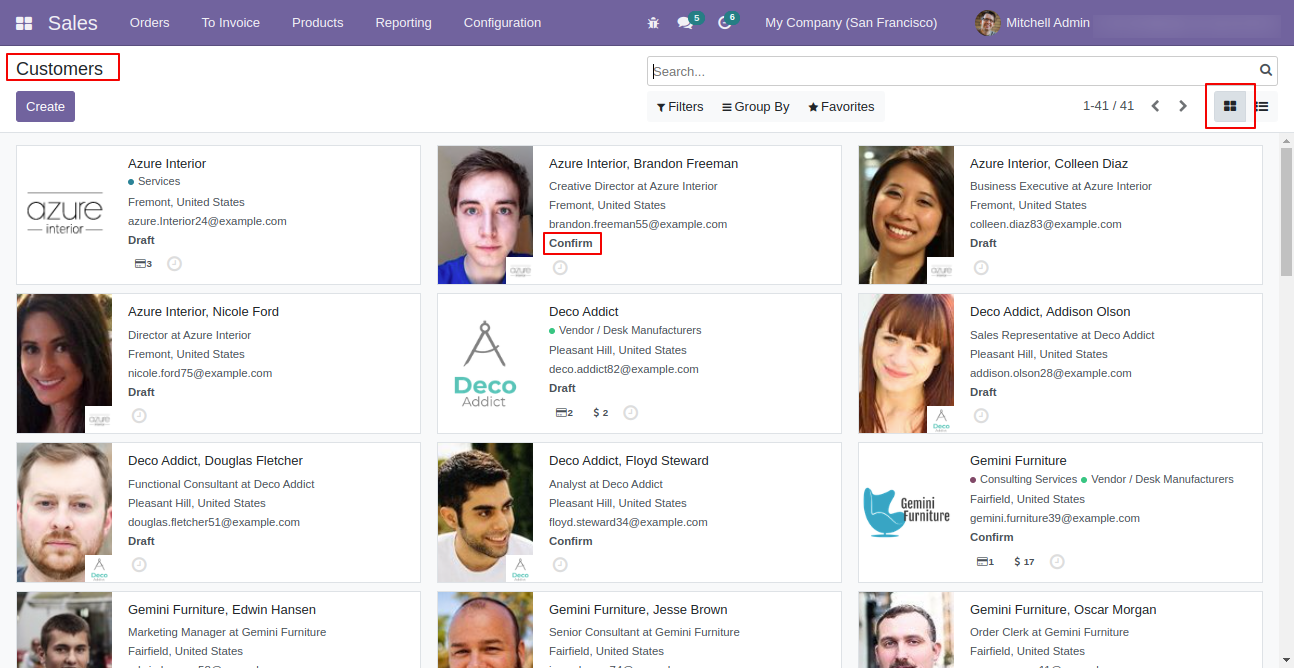This screenshot has height=668, width=1294.
Task: Open Addison Olson's activity clock icon
Action: pyautogui.click(x=981, y=415)
